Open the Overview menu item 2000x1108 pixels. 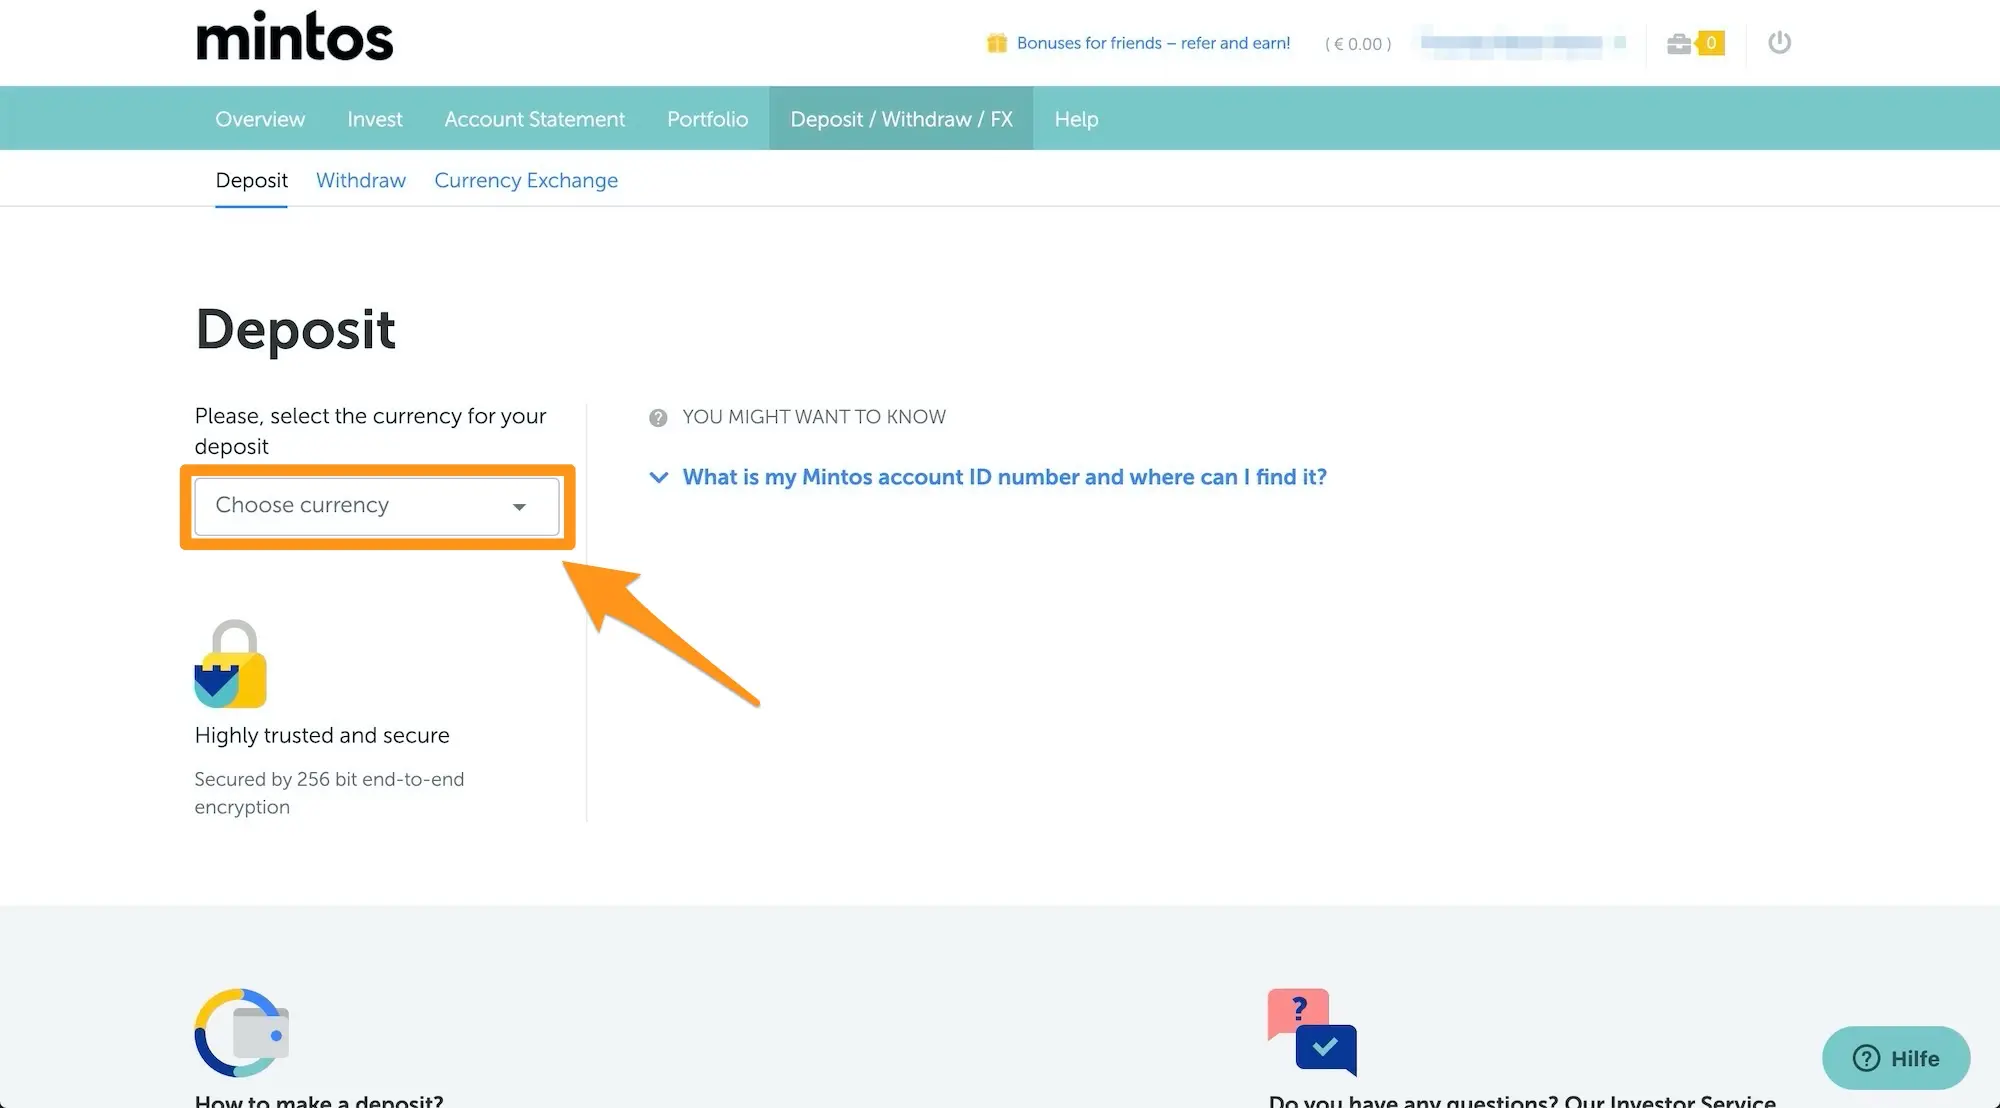pyautogui.click(x=260, y=119)
